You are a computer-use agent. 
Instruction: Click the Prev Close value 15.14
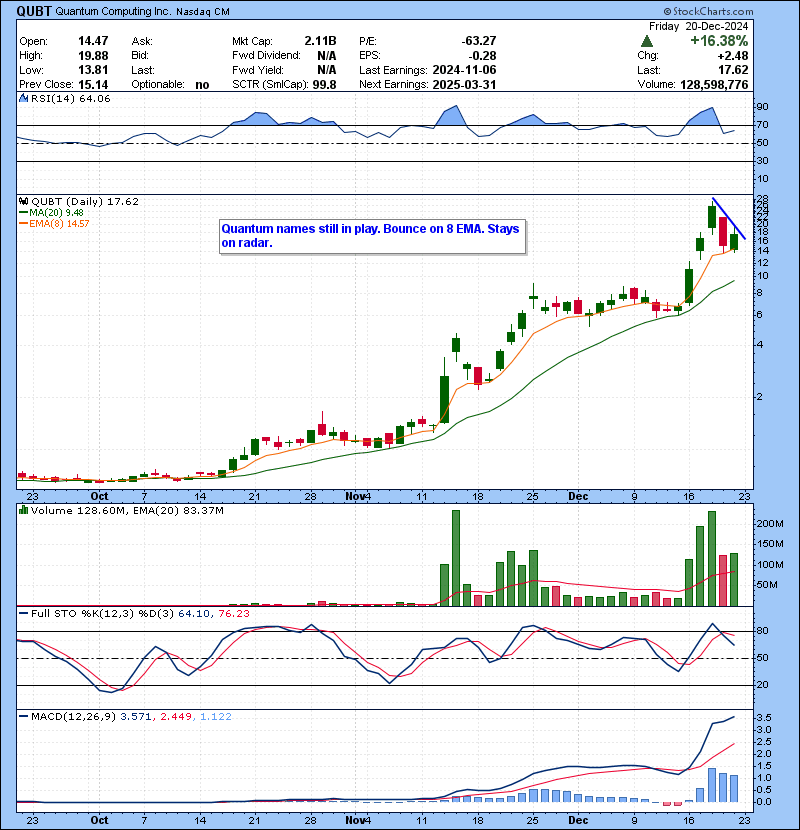tap(93, 85)
